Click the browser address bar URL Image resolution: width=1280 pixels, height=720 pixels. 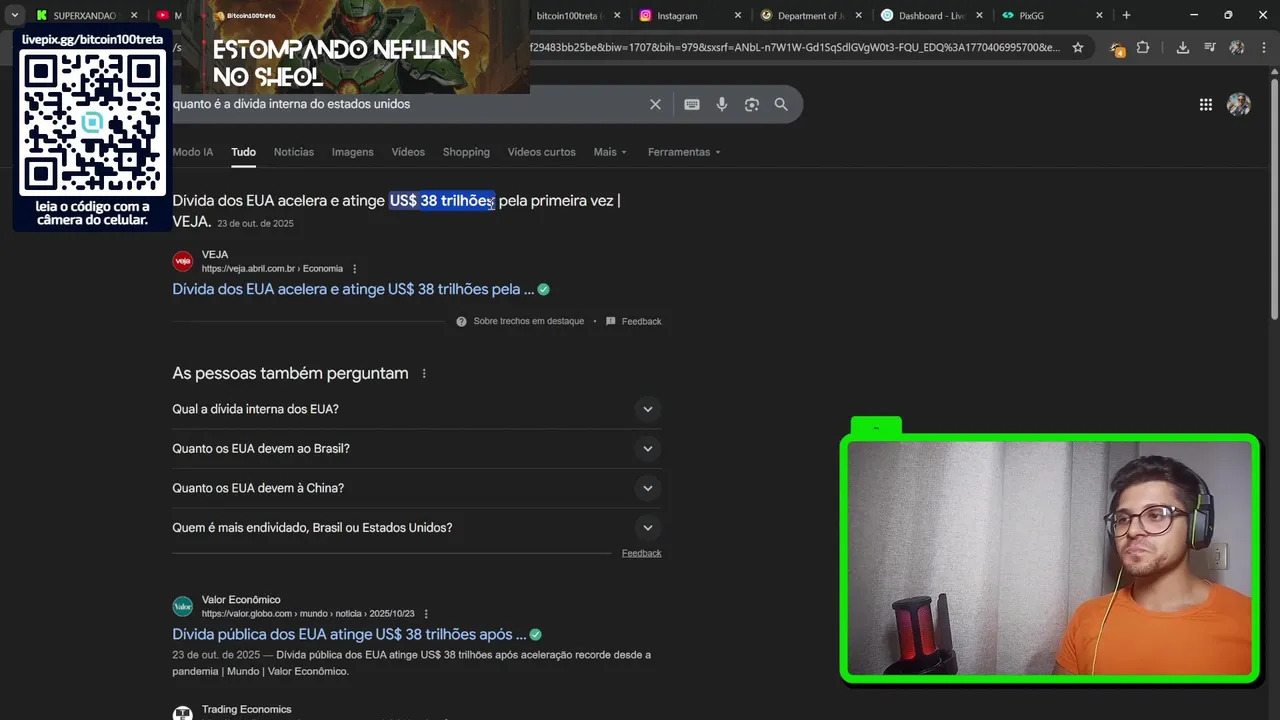point(795,47)
